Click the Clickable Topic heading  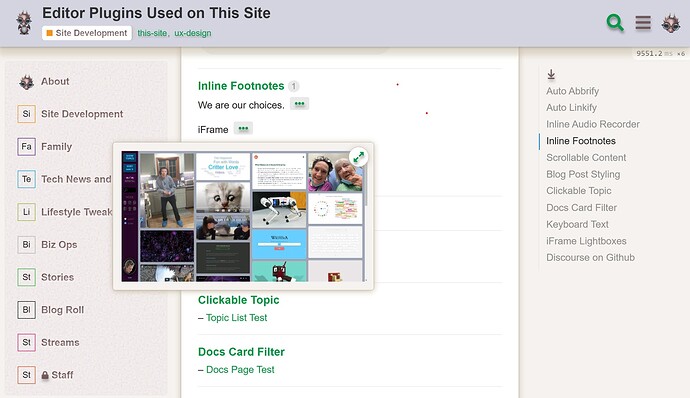239,300
